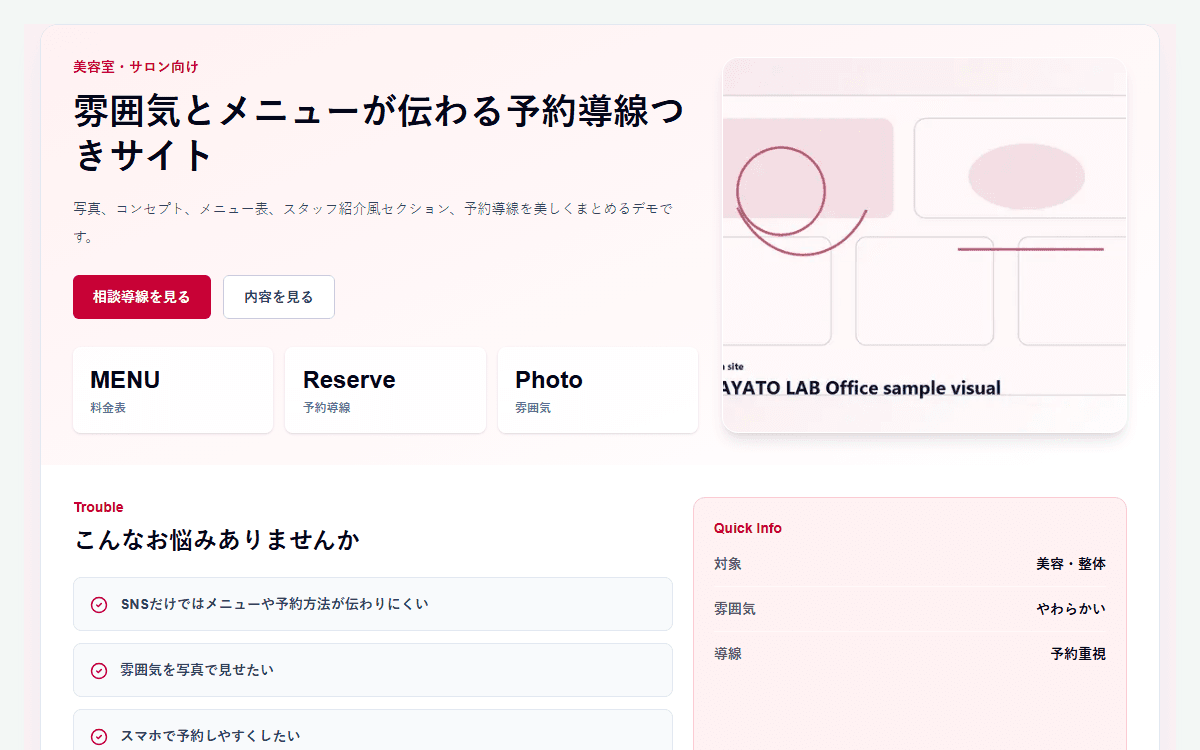The image size is (1200, 750).
Task: Click the Trouble section label
Action: tap(99, 507)
